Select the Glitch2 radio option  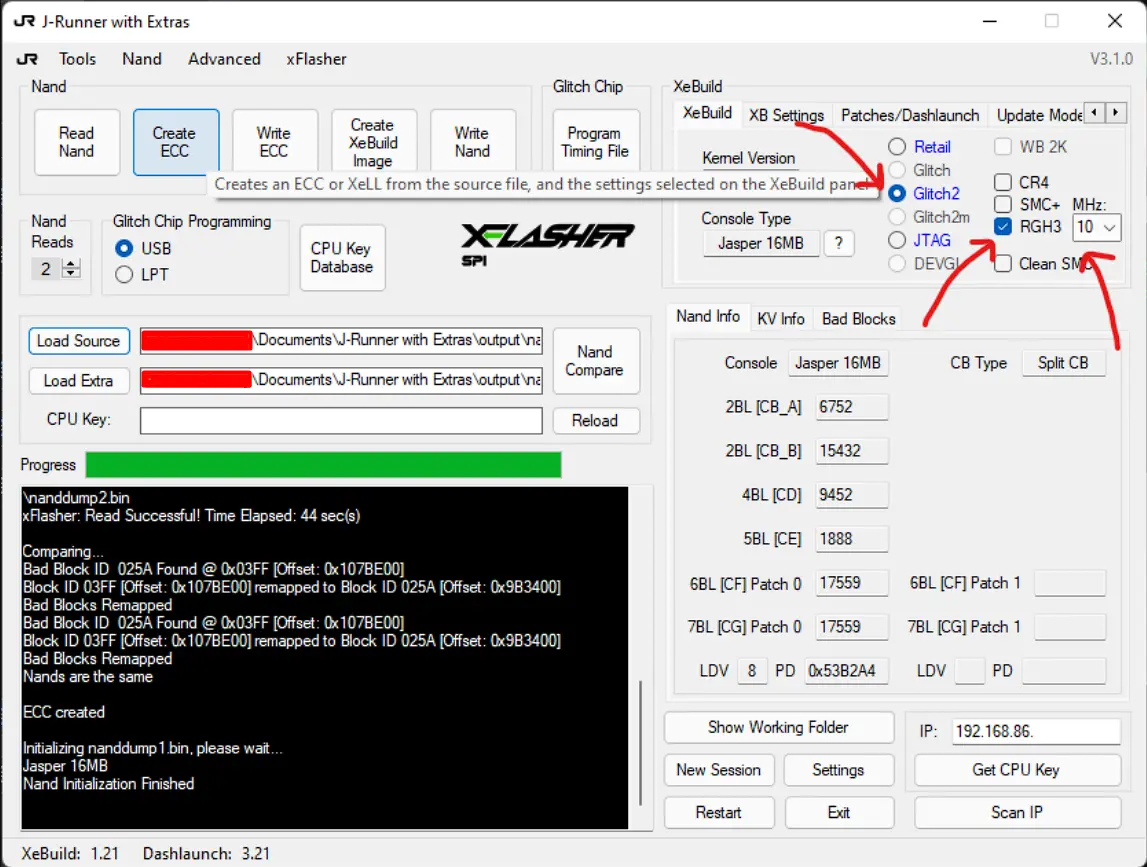coord(897,193)
